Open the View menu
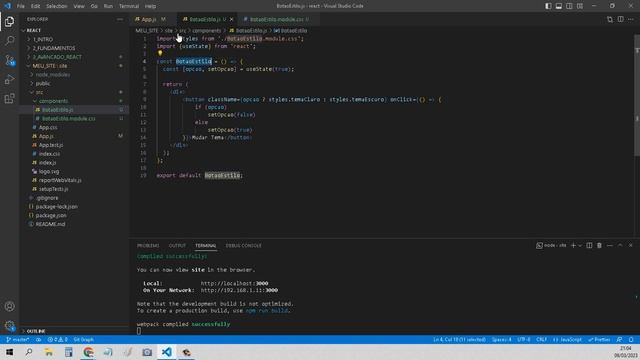640x360 pixels. tap(79, 6)
